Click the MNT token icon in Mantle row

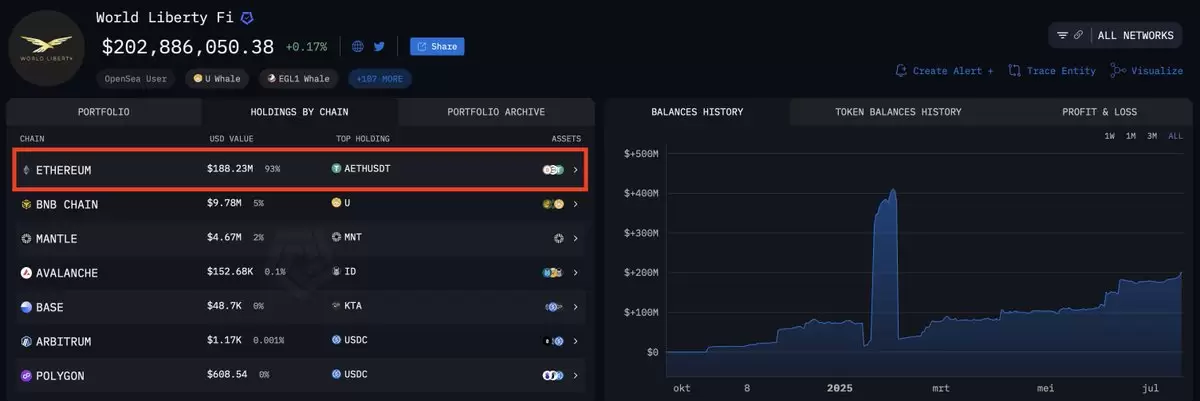[x=336, y=238]
